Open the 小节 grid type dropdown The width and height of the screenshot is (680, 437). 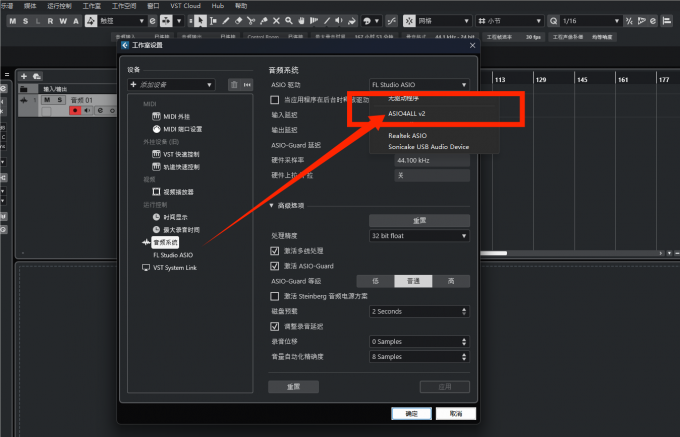509,21
